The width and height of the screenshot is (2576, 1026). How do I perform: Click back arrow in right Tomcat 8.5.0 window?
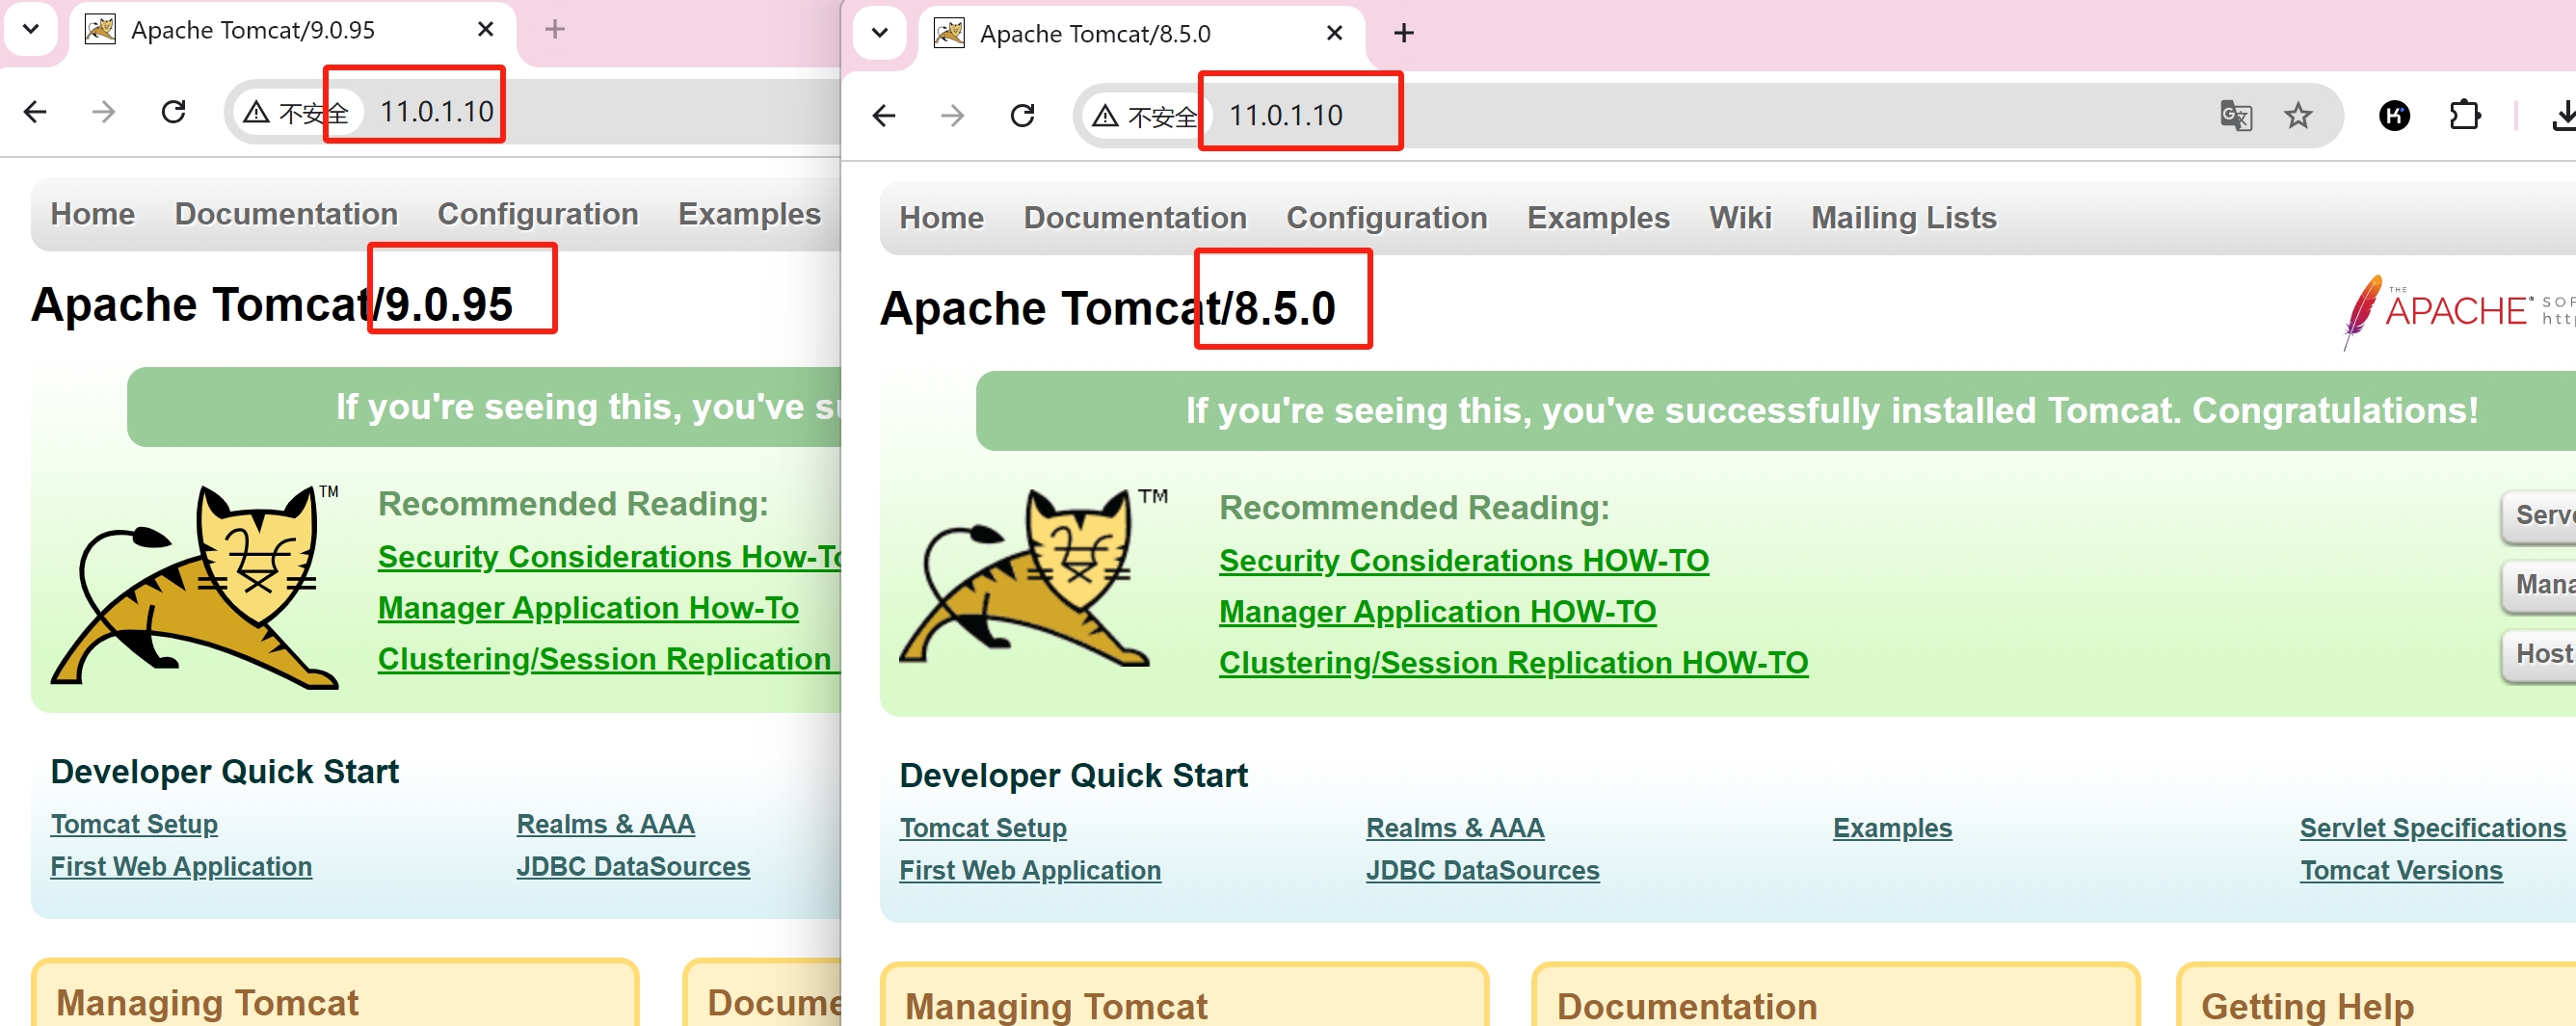(884, 115)
